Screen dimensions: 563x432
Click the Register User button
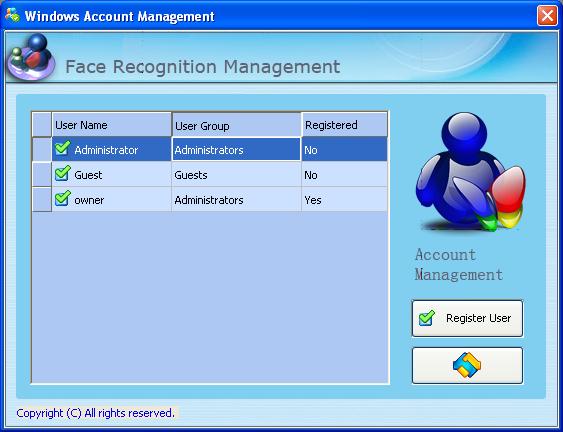(467, 318)
